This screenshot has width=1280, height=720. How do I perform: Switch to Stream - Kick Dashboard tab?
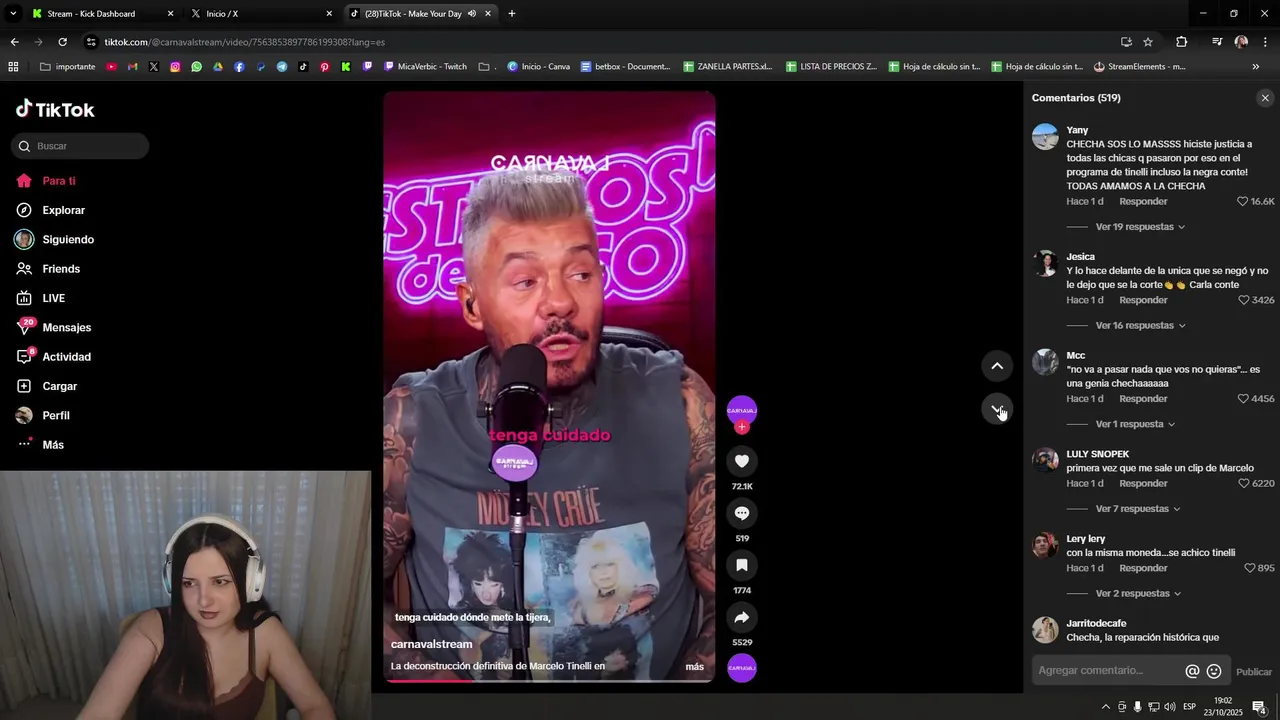(x=100, y=14)
